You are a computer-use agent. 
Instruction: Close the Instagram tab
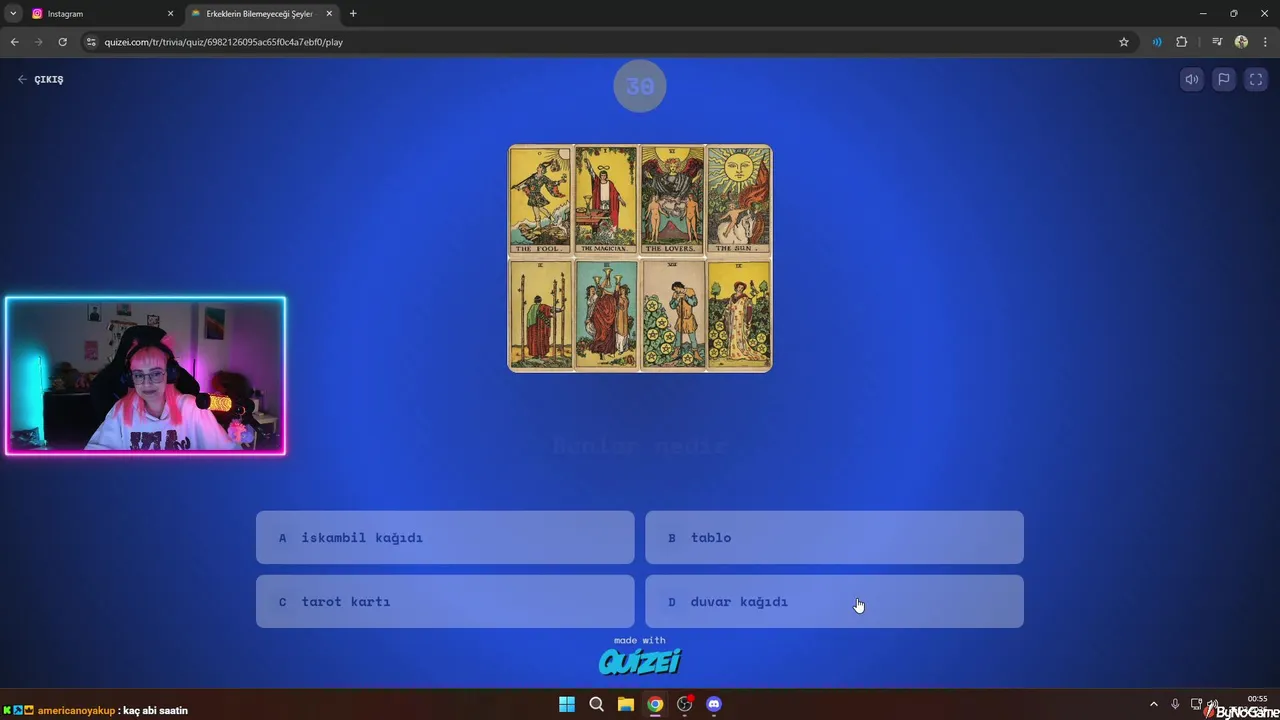170,14
